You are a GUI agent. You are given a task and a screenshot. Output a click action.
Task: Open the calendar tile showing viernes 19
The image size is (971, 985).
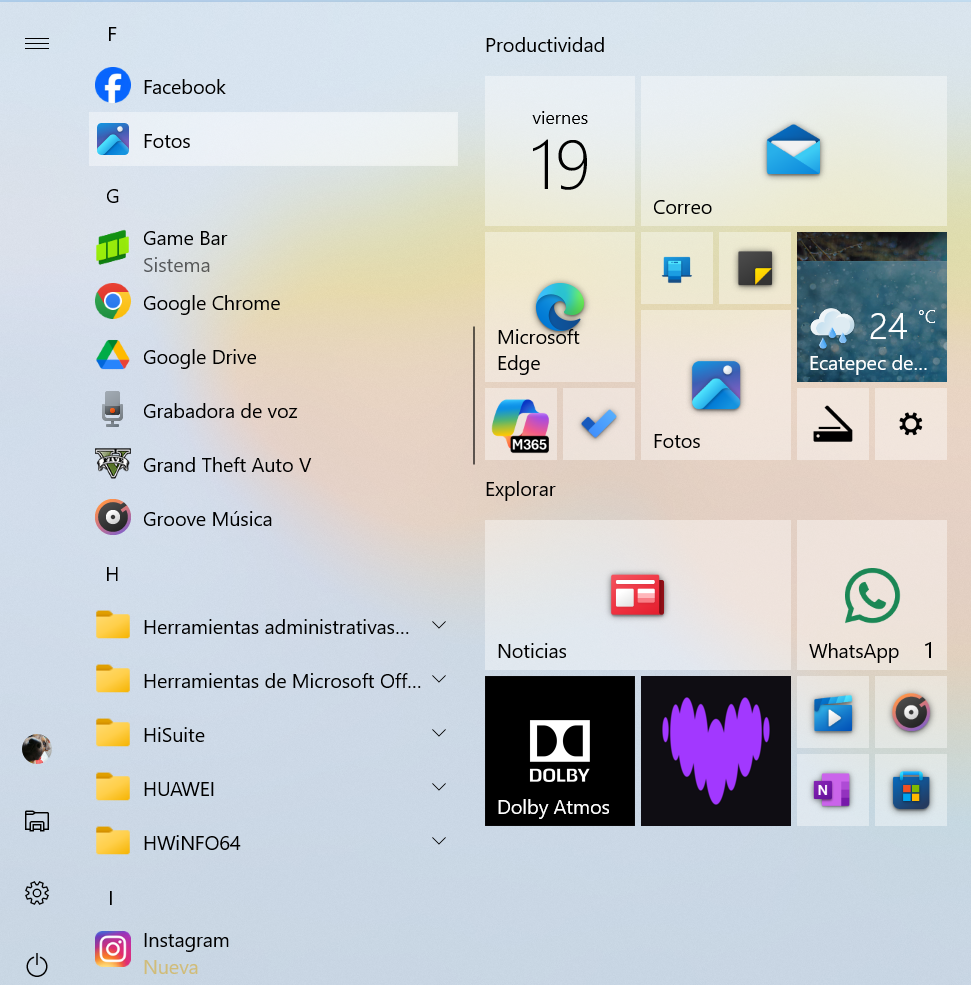point(560,151)
